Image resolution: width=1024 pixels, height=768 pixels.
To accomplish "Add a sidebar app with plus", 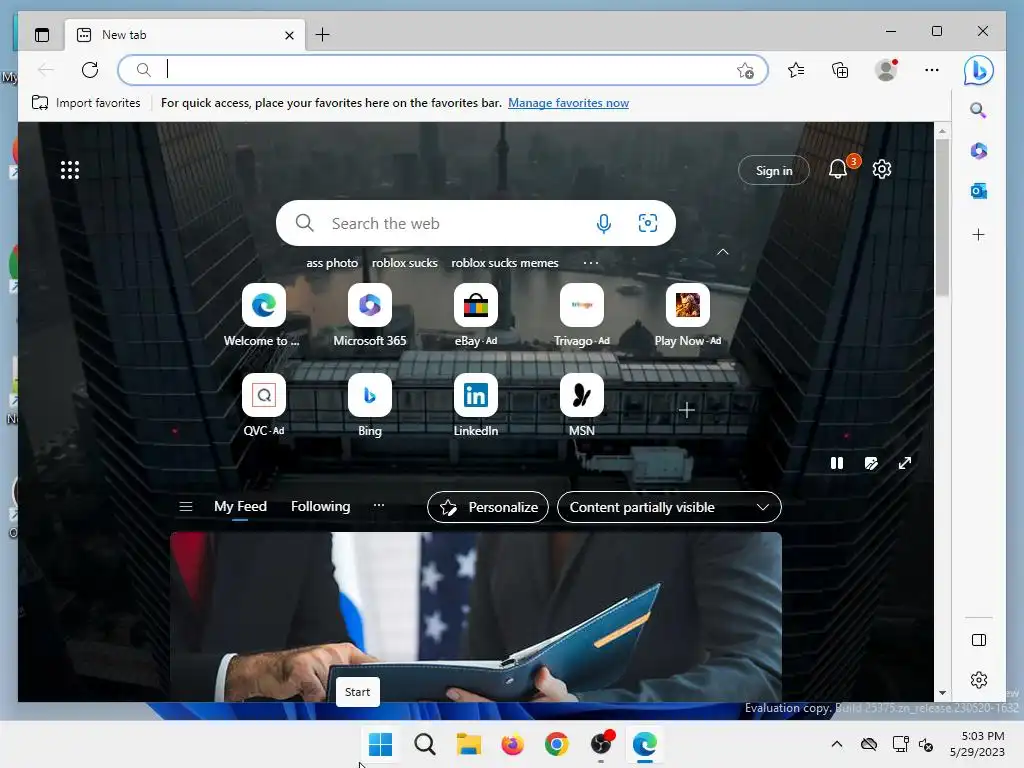I will point(978,234).
